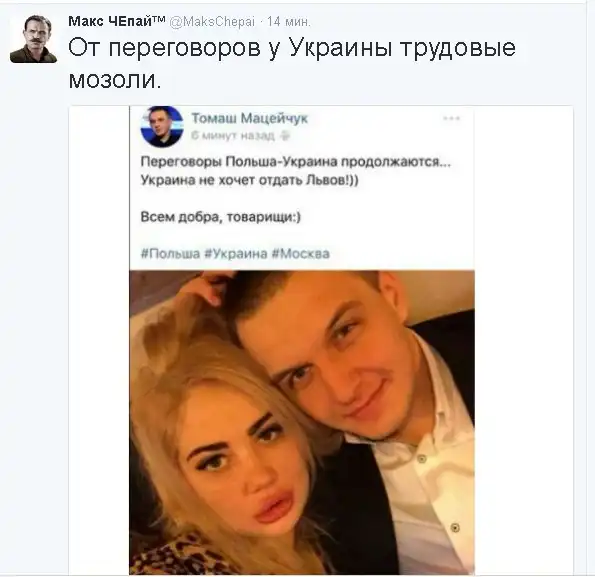The height and width of the screenshot is (577, 595).
Task: Click the 6 минут назад post timestamp
Action: 233,135
